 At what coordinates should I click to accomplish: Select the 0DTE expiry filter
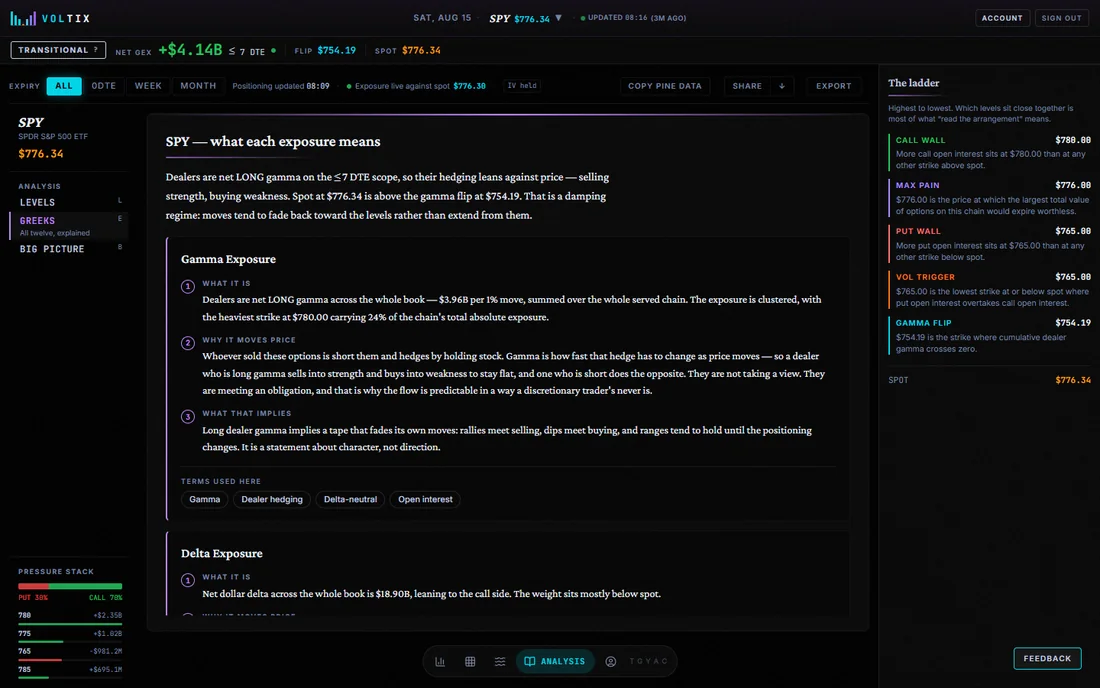point(104,86)
